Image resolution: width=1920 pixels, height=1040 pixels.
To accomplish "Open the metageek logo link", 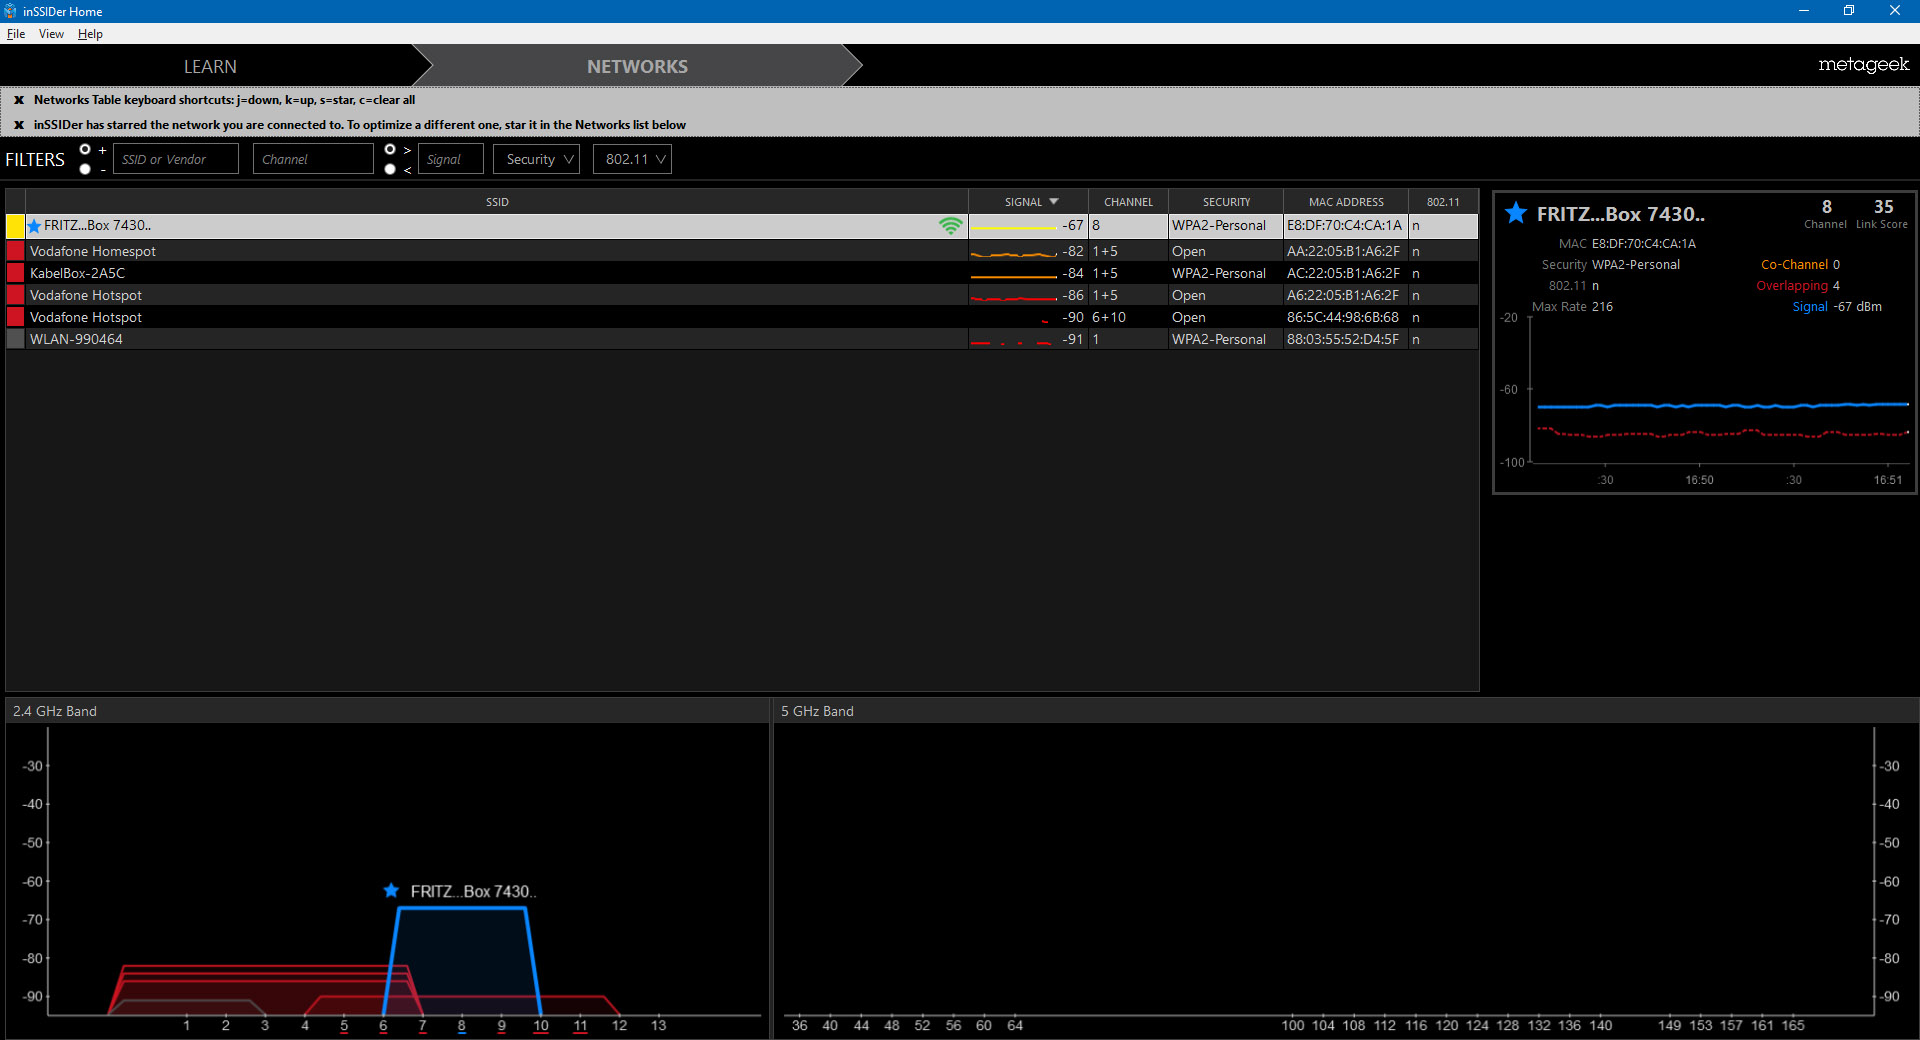I will pyautogui.click(x=1863, y=65).
